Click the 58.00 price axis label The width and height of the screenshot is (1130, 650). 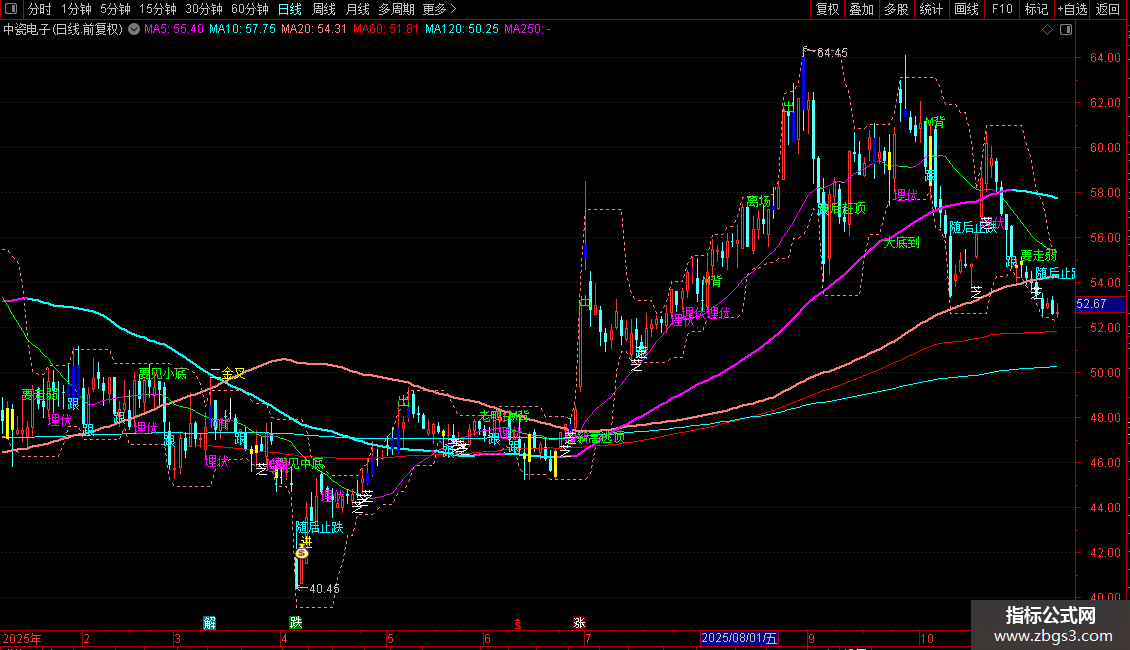tap(1105, 193)
